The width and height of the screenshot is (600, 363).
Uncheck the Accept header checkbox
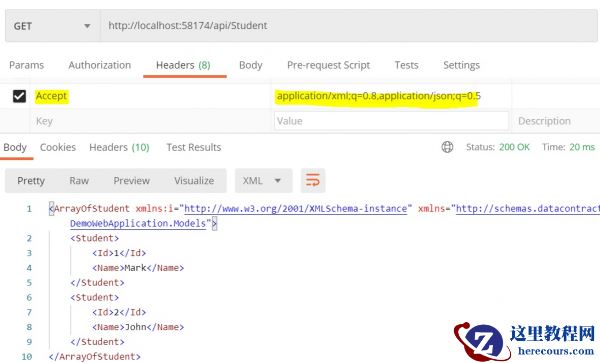19,96
